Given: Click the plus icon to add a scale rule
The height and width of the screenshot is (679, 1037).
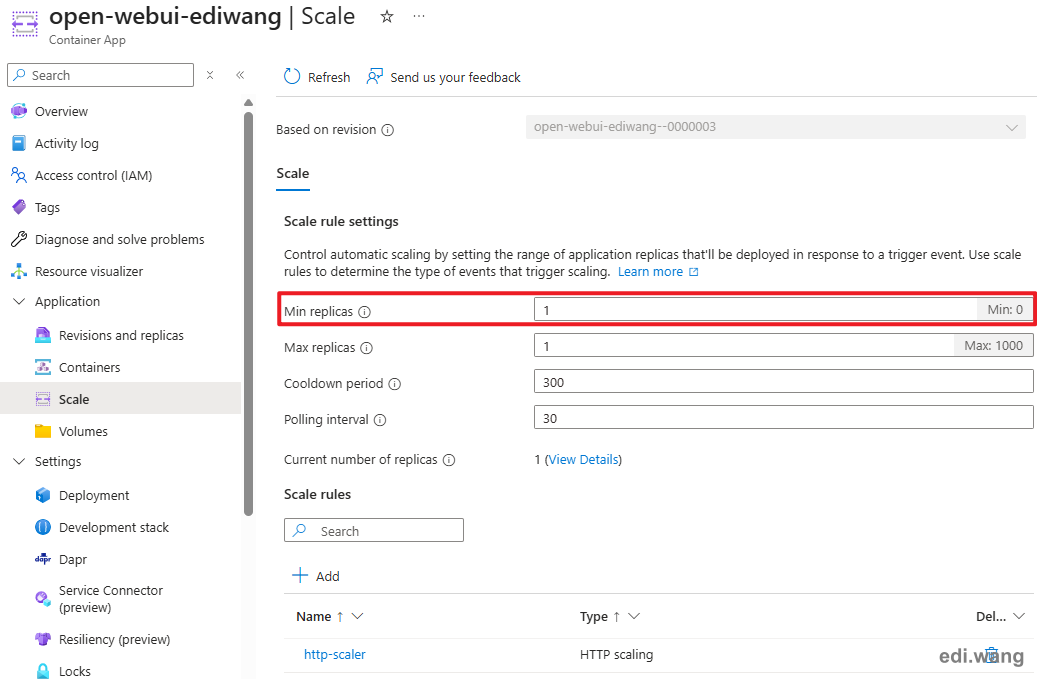Looking at the screenshot, I should tap(300, 575).
